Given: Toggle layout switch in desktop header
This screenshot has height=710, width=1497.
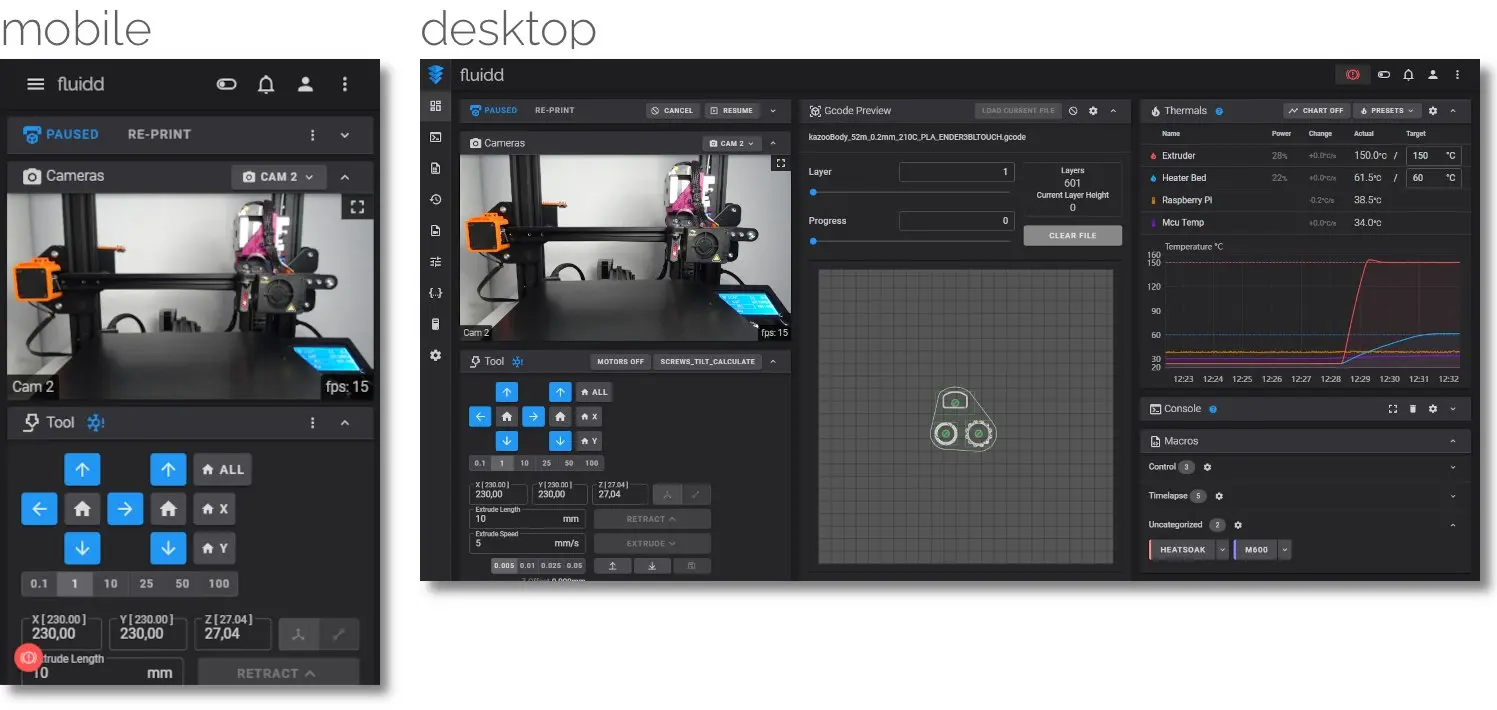Looking at the screenshot, I should point(1384,75).
